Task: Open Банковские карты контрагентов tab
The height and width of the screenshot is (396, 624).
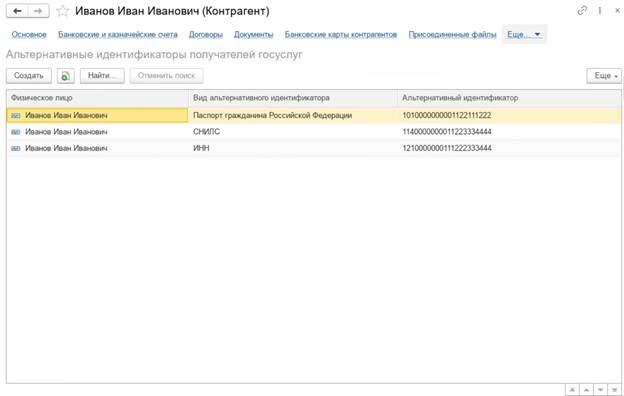Action: [341, 35]
